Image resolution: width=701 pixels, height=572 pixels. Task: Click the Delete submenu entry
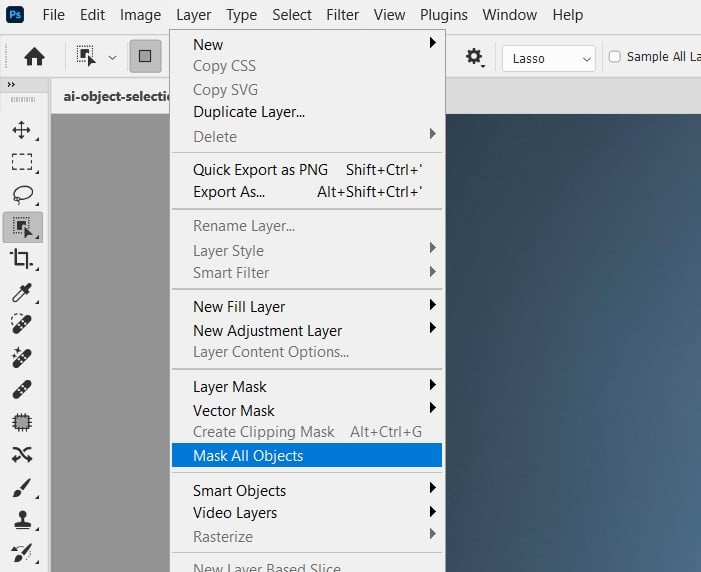click(307, 136)
